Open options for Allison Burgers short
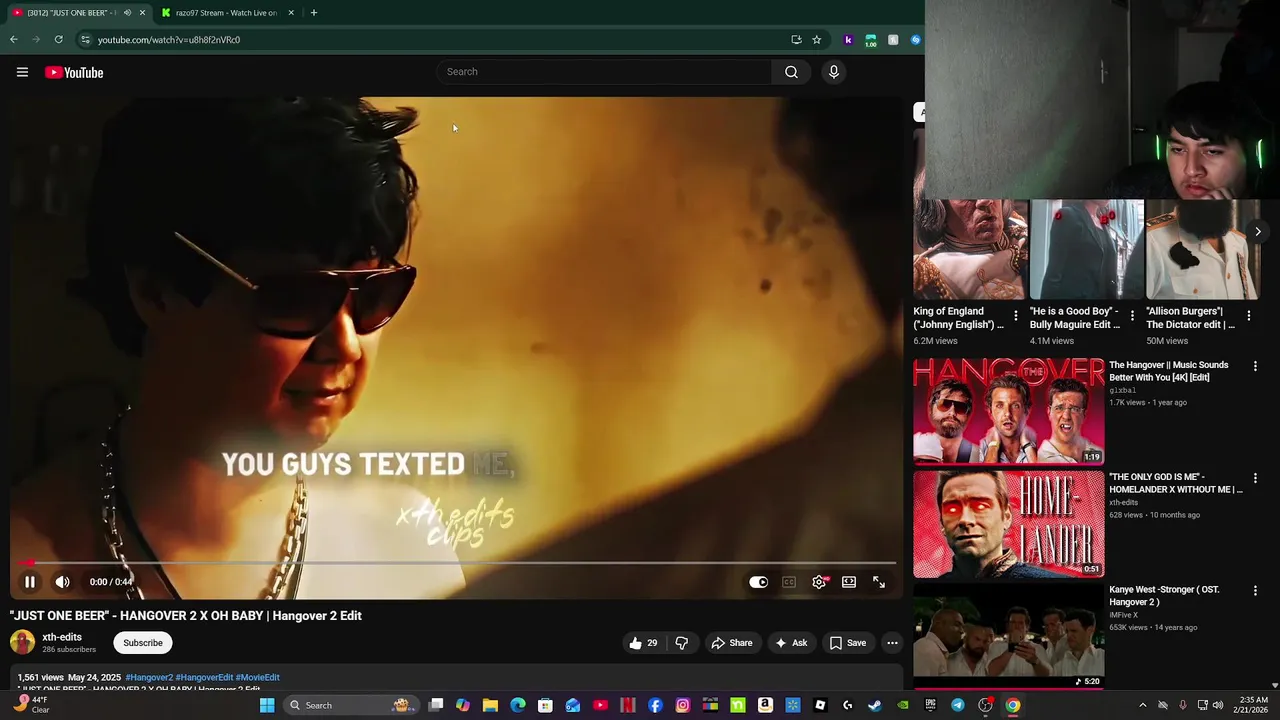 1248,316
